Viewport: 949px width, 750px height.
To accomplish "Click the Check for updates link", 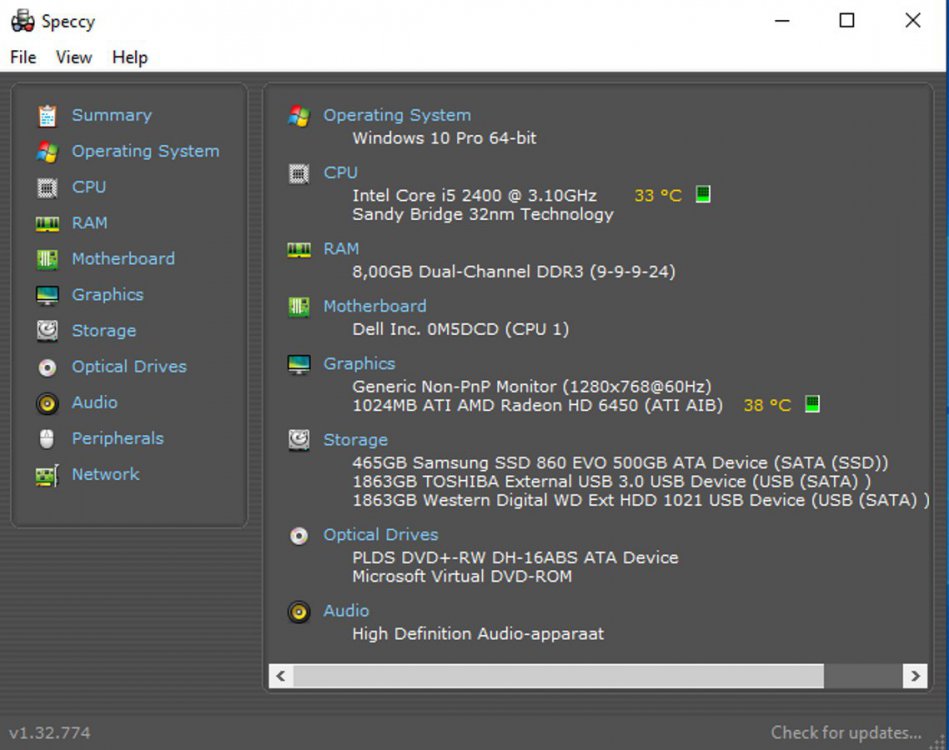I will point(846,733).
